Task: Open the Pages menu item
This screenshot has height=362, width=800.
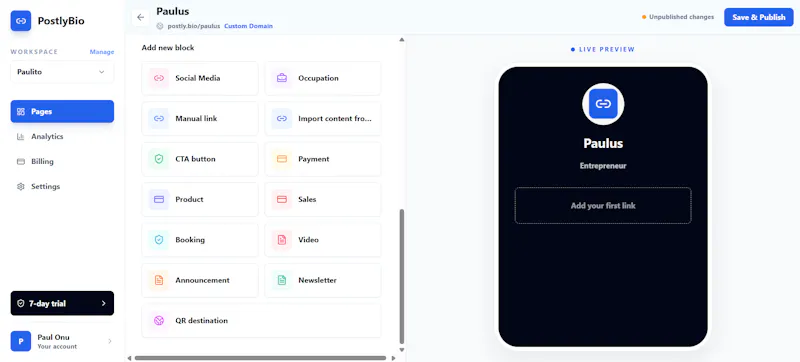Action: 62,112
